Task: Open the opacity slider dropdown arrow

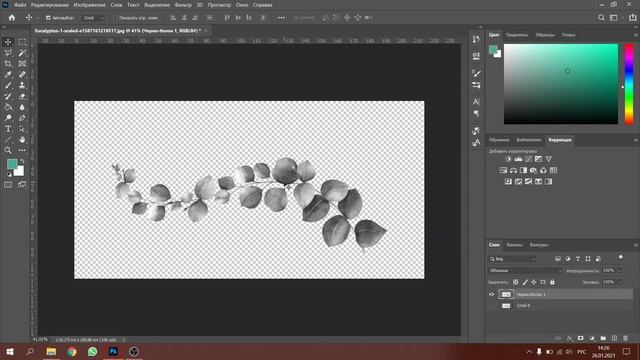Action: (619, 270)
